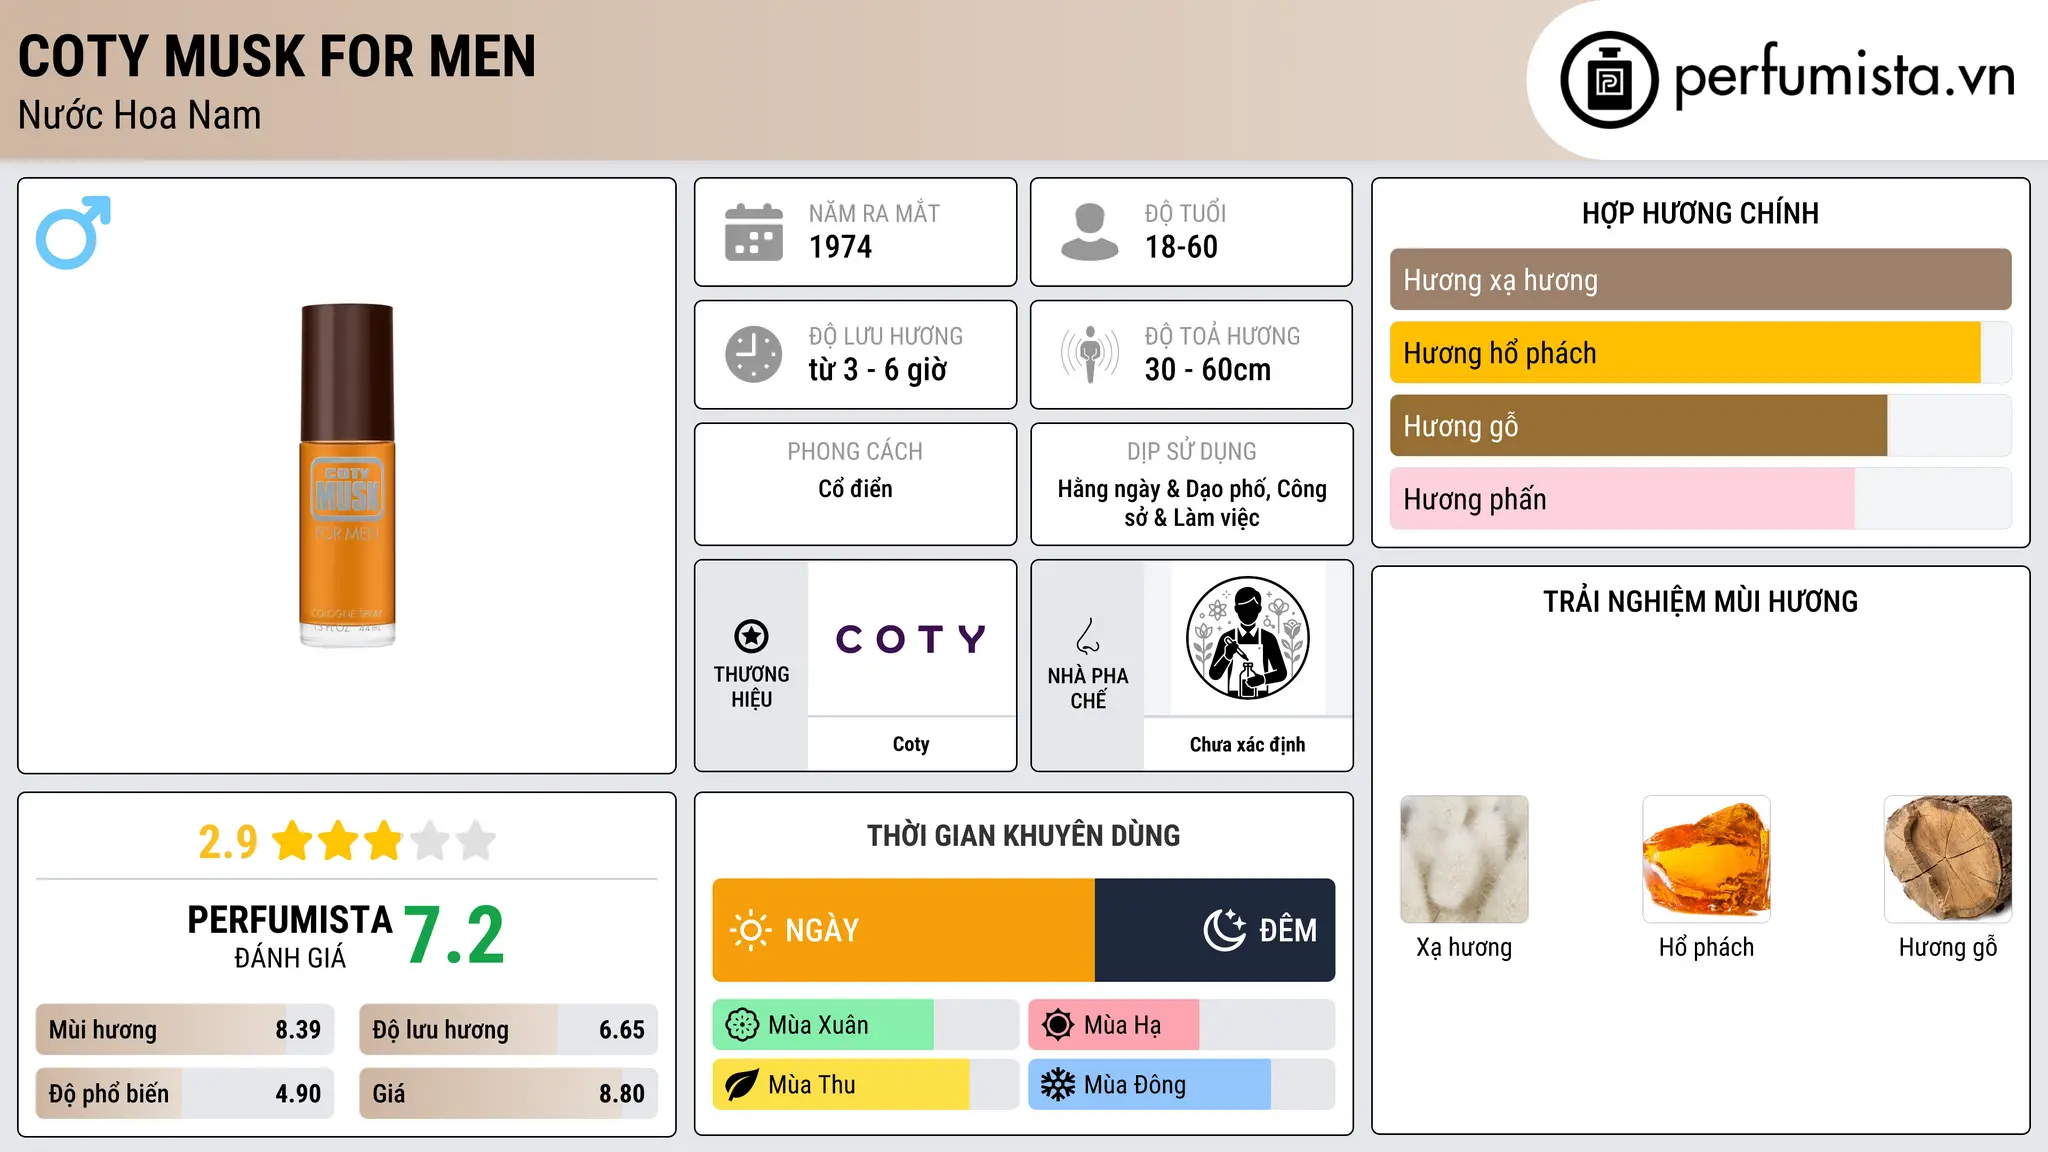Click the fifth grey rating star
Image resolution: width=2048 pixels, height=1152 pixels.
(x=476, y=841)
